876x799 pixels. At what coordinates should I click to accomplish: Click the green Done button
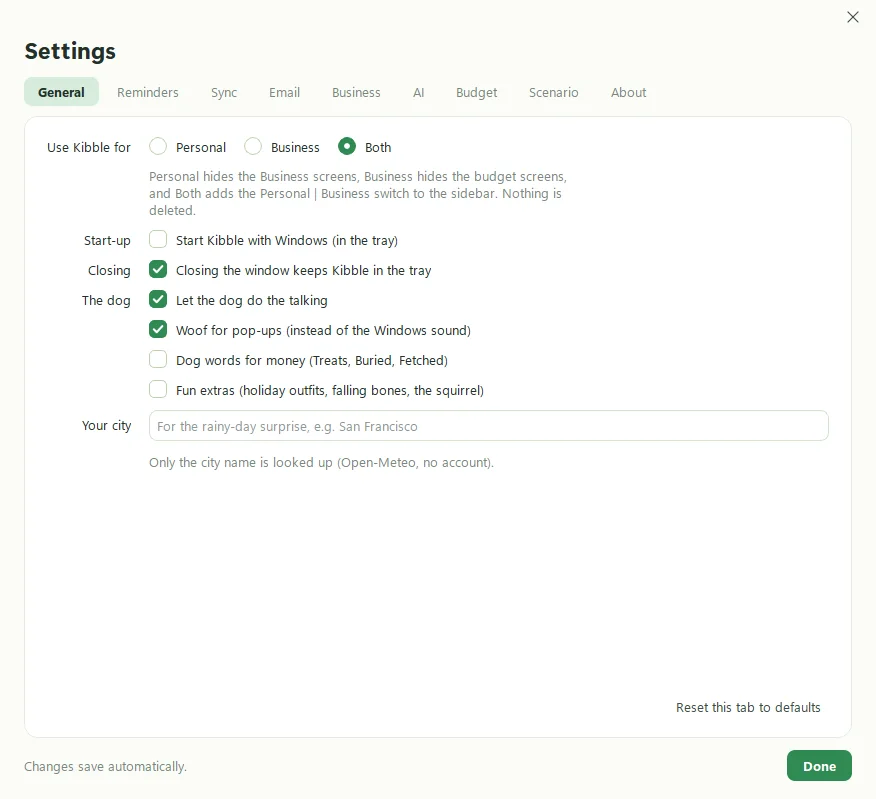819,766
